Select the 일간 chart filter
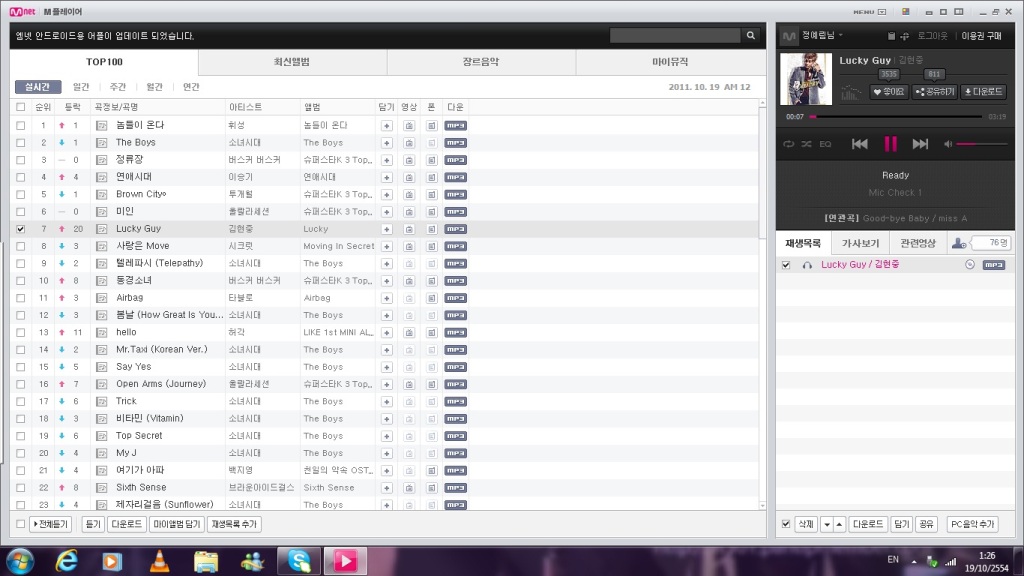This screenshot has height=576, width=1024. [x=81, y=87]
